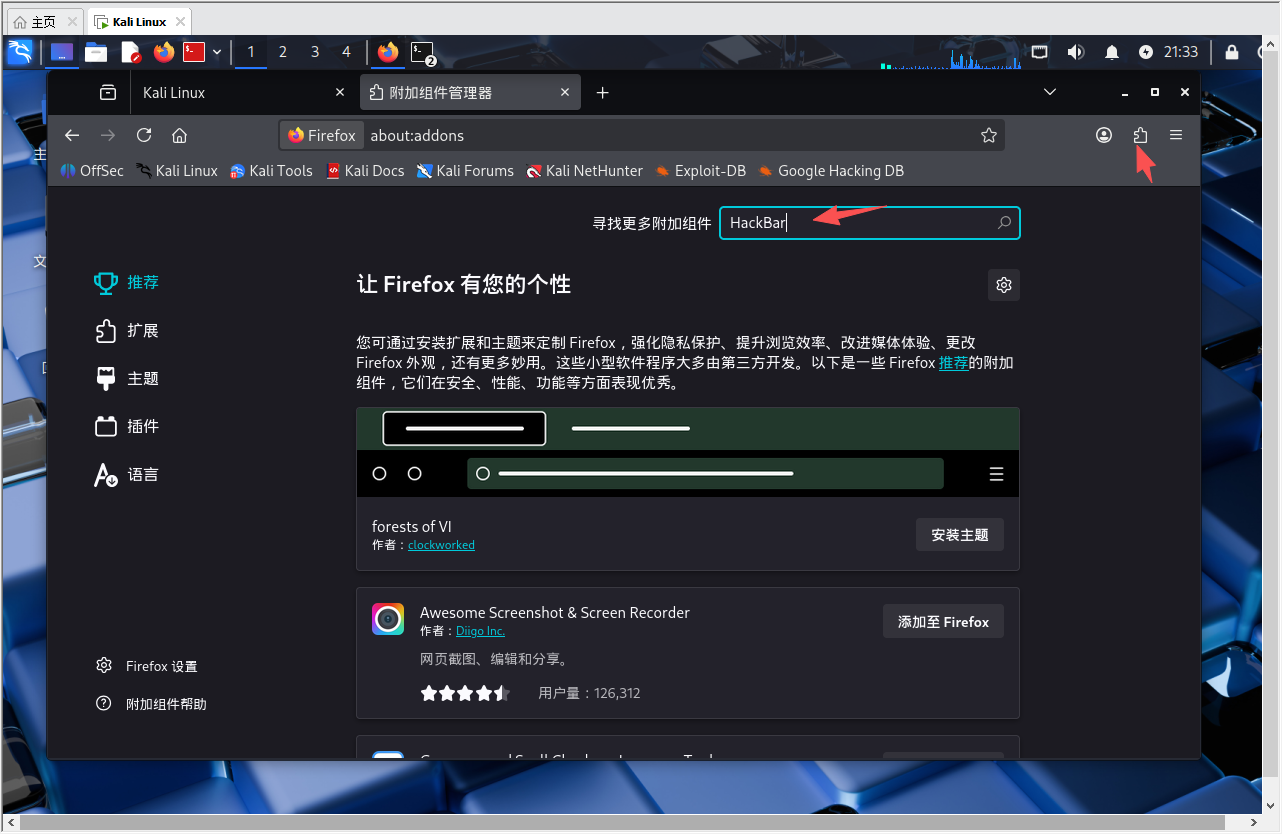Expand the terminal launcher dropdown arrow

point(217,52)
